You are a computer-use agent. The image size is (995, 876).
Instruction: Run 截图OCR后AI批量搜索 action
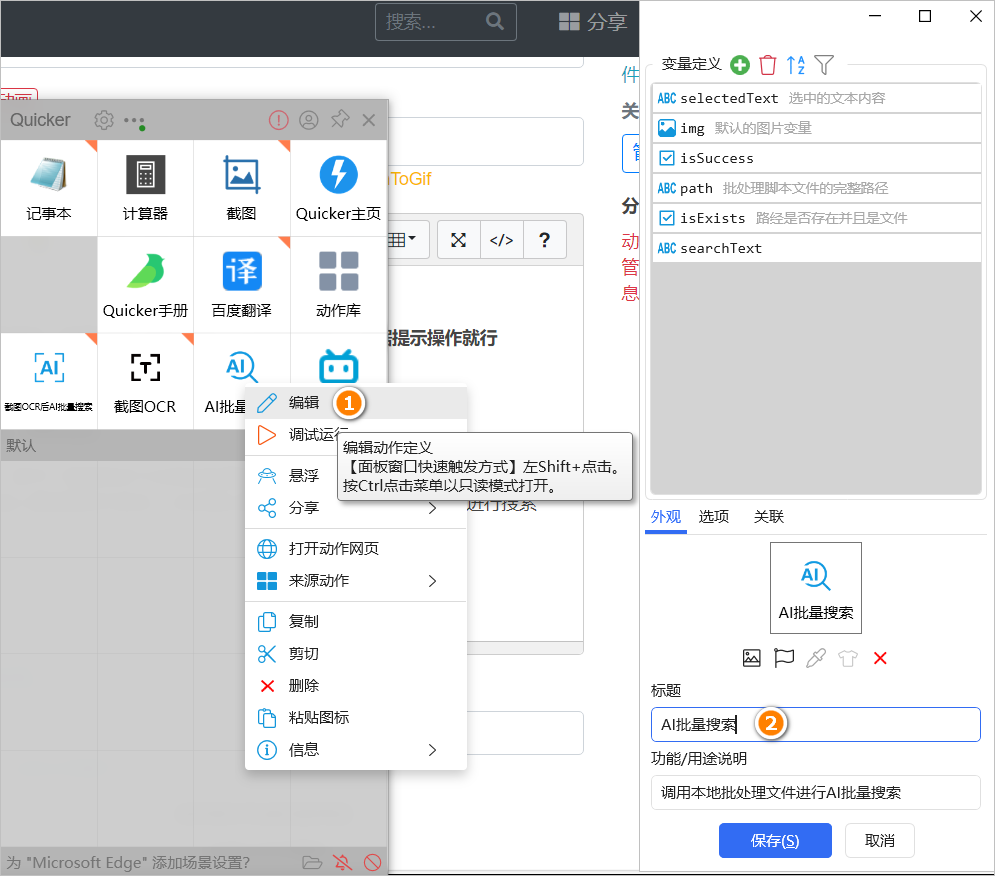point(48,381)
